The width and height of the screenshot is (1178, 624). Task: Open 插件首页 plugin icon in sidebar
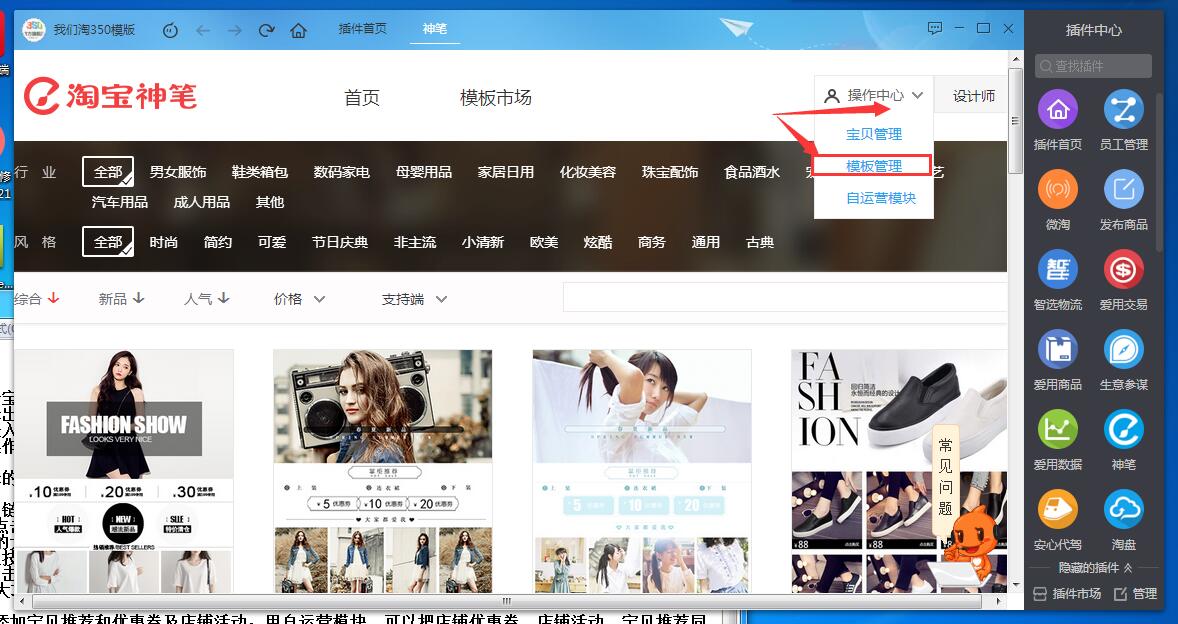click(1058, 110)
